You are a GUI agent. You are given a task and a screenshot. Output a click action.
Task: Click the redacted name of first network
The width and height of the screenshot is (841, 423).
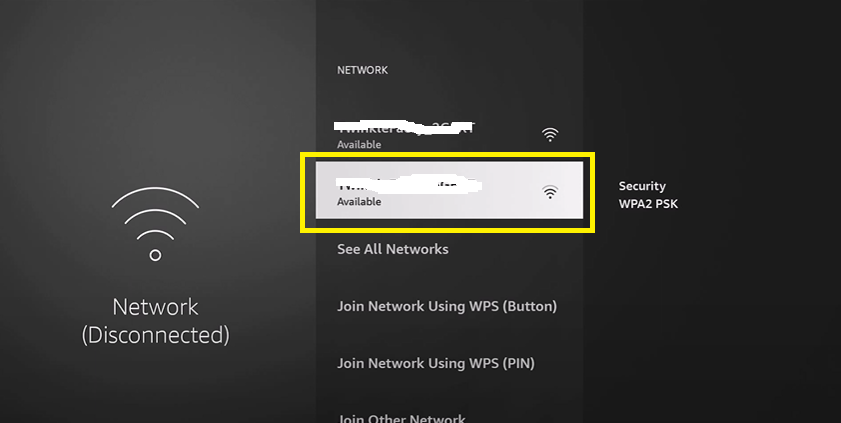pyautogui.click(x=405, y=128)
